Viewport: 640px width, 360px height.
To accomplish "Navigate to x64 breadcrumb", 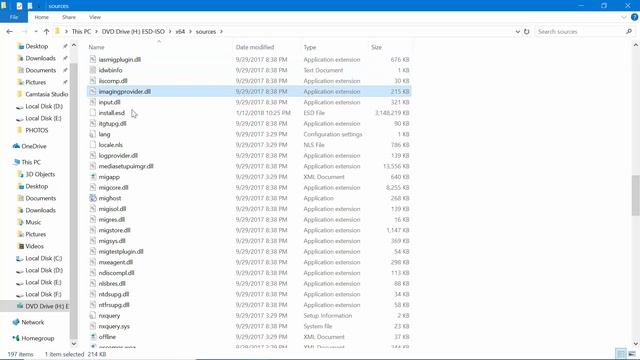I will tap(180, 31).
